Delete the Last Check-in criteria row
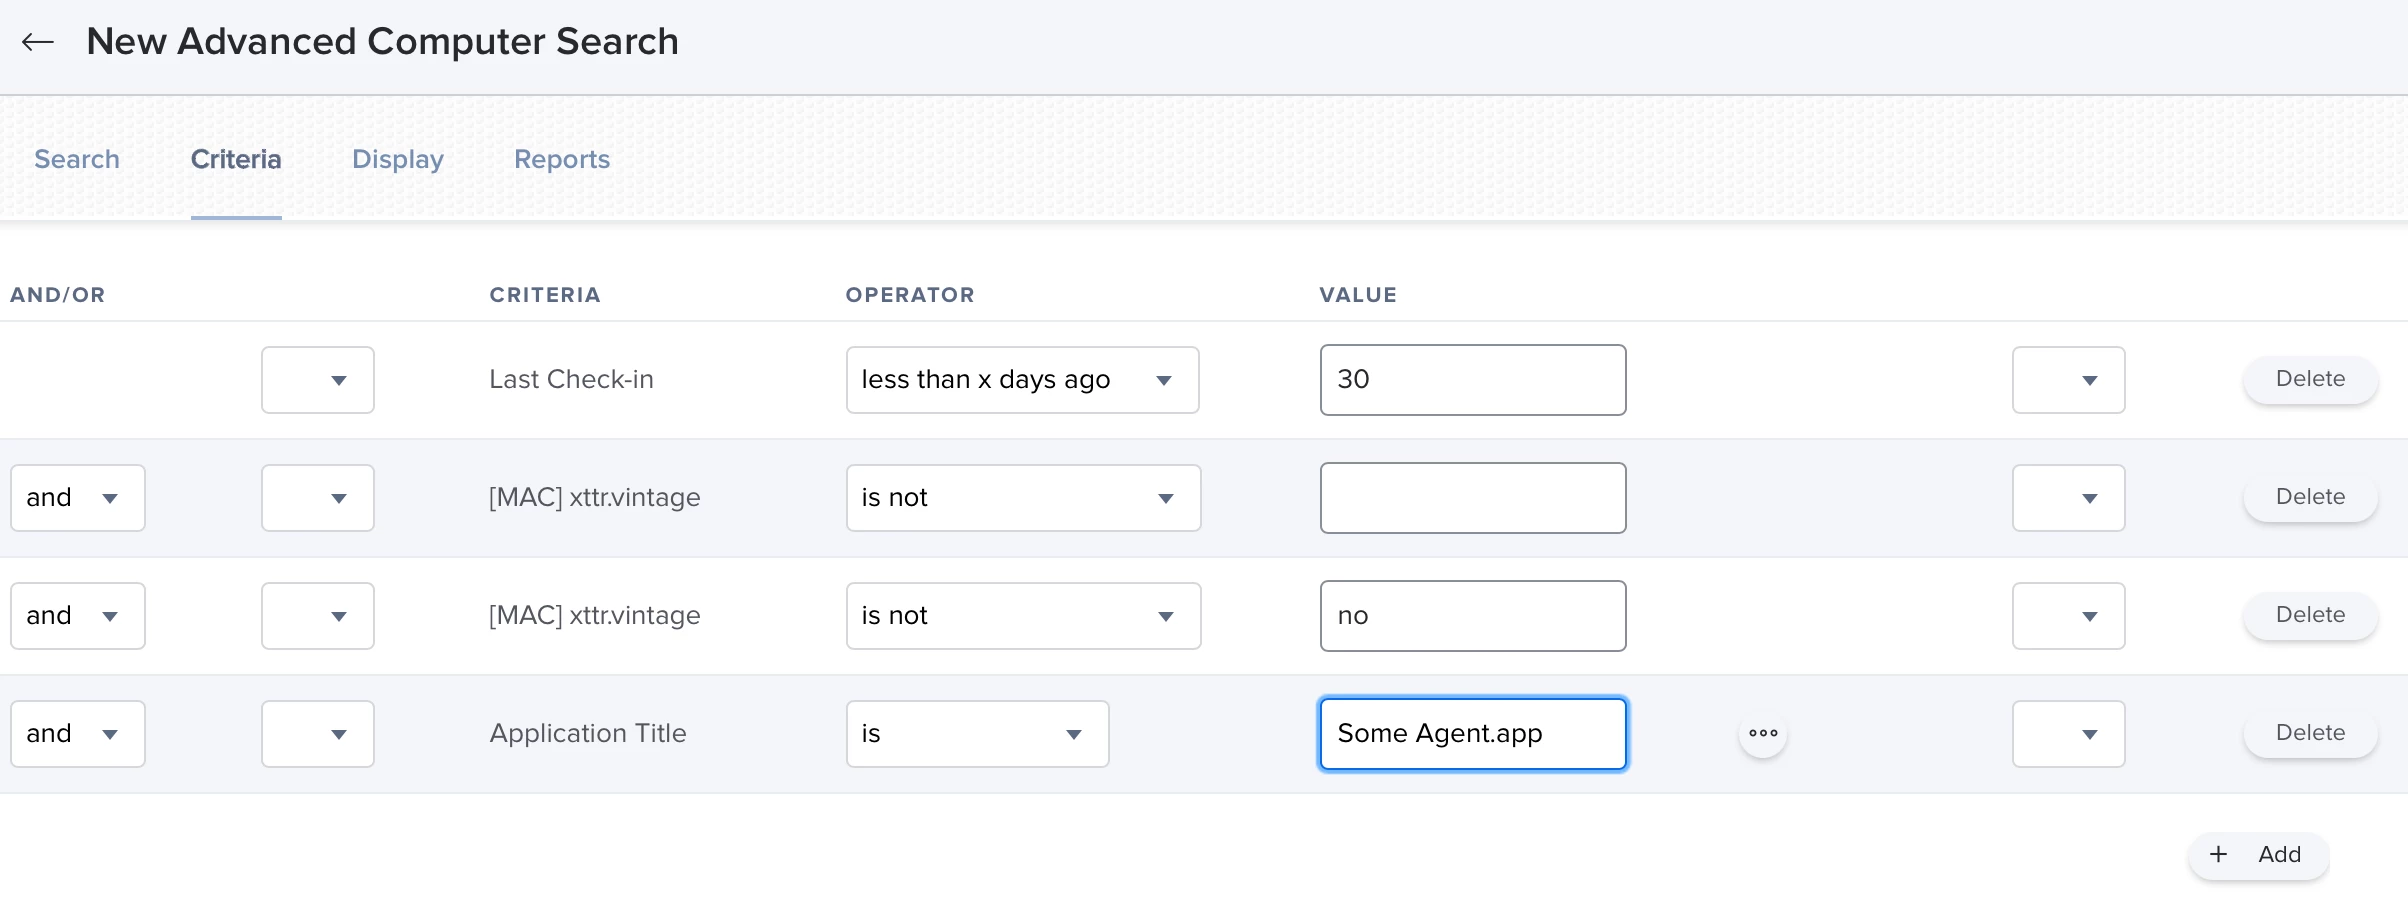Screen dimensions: 2408x916 [2310, 380]
